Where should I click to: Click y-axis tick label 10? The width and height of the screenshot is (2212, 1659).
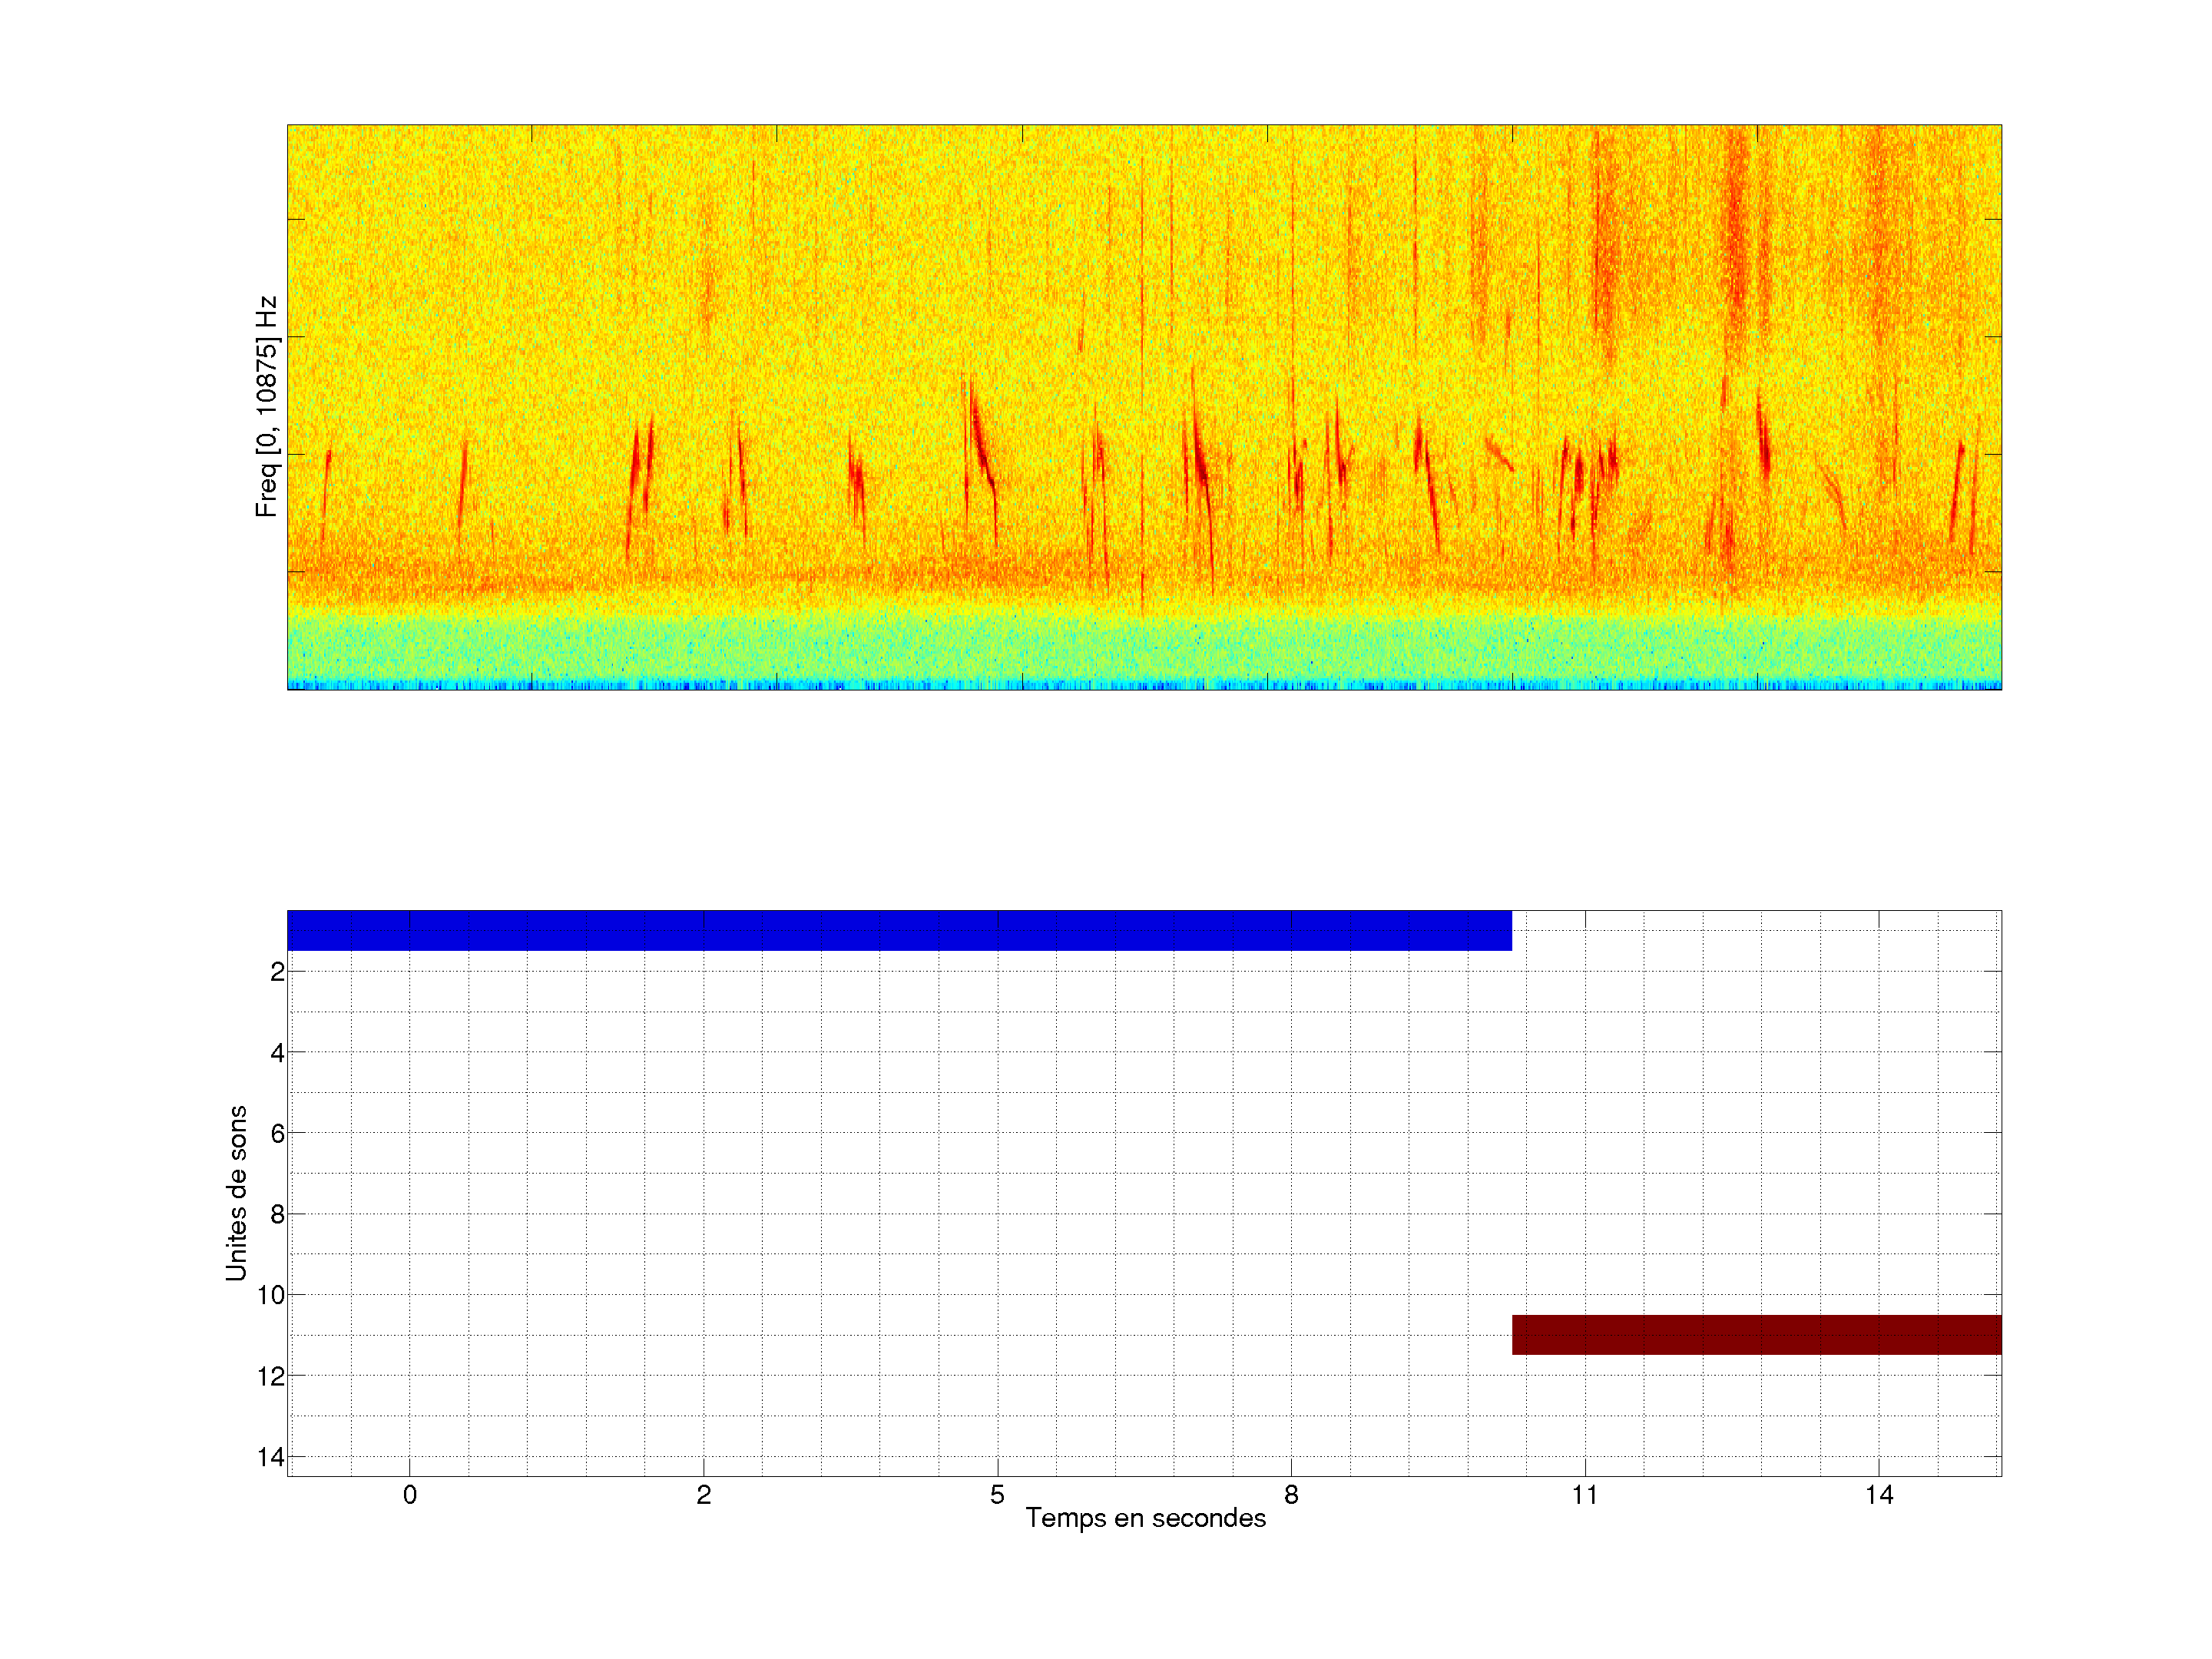(x=271, y=1296)
